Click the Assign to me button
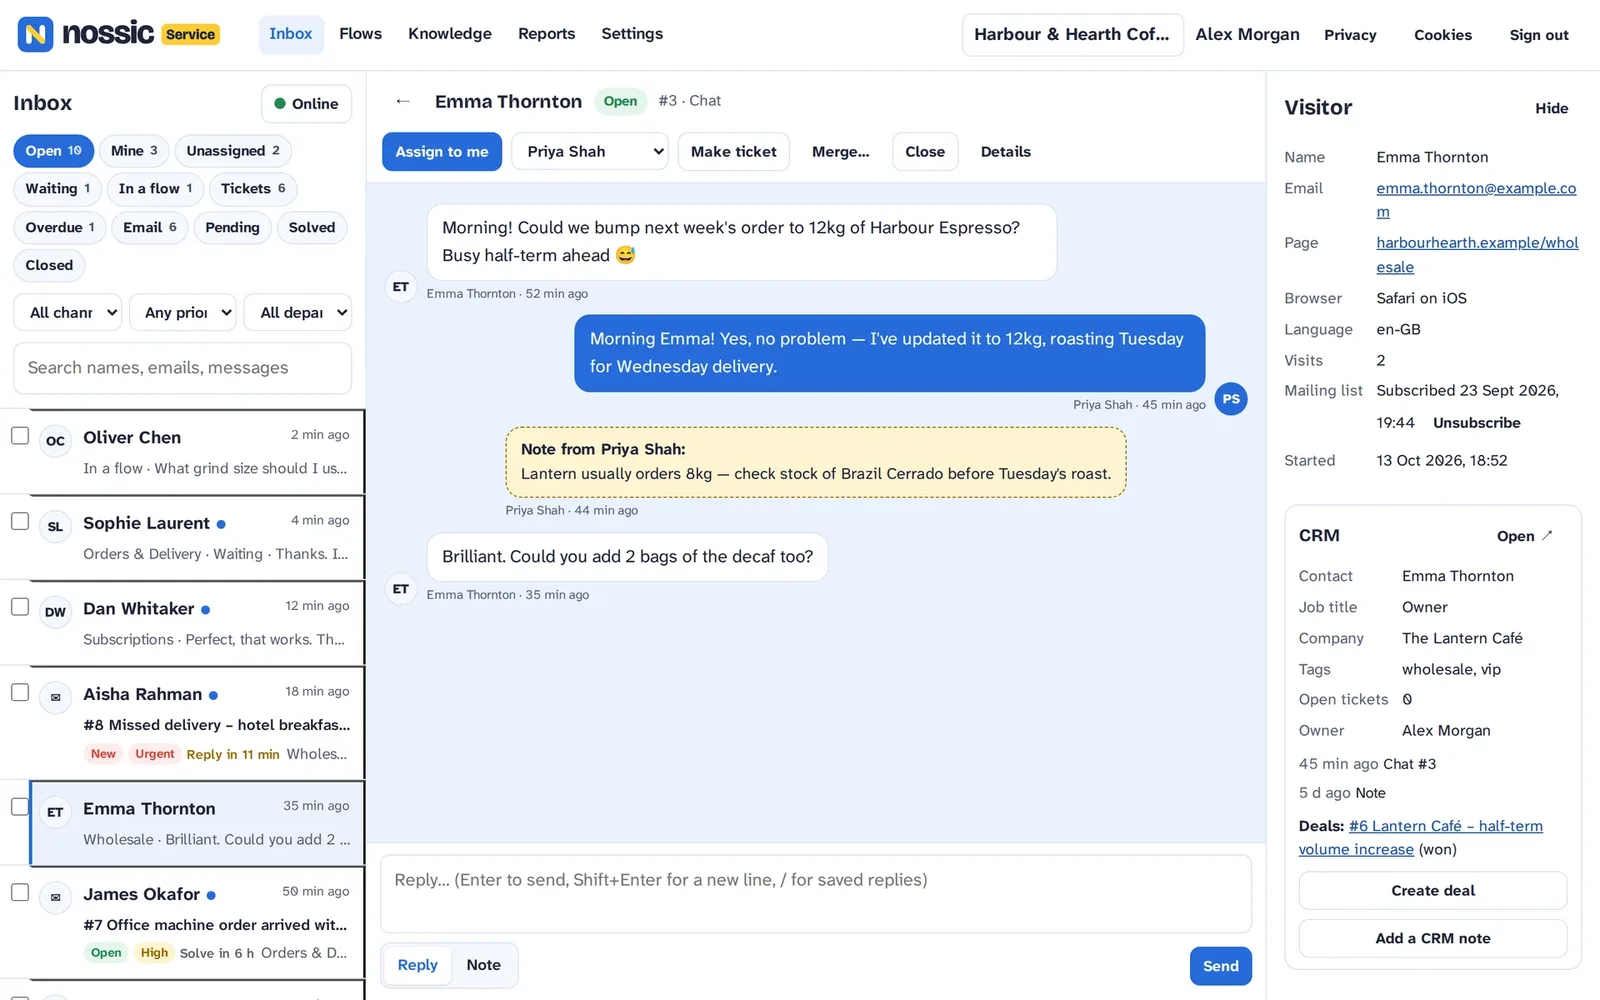Image resolution: width=1600 pixels, height=1000 pixels. (442, 152)
